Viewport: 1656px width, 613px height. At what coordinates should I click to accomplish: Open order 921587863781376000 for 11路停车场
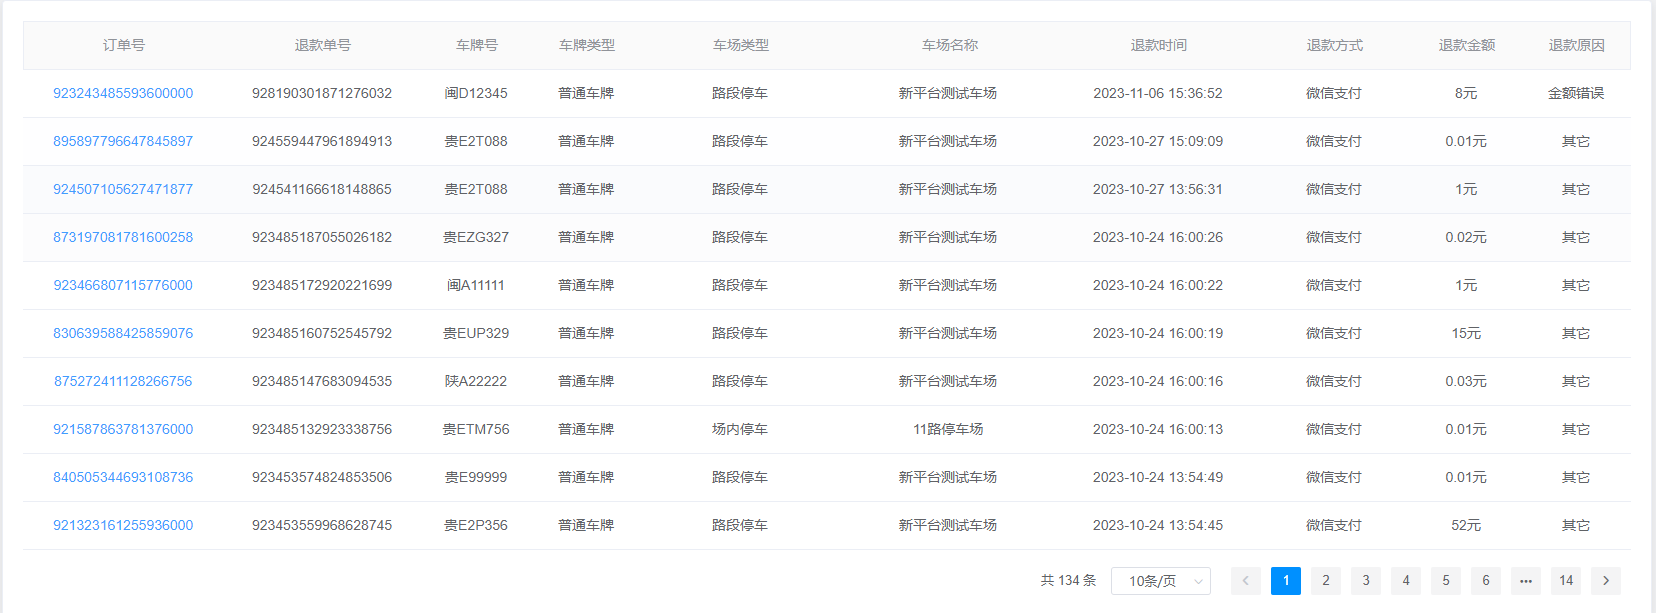click(x=123, y=429)
